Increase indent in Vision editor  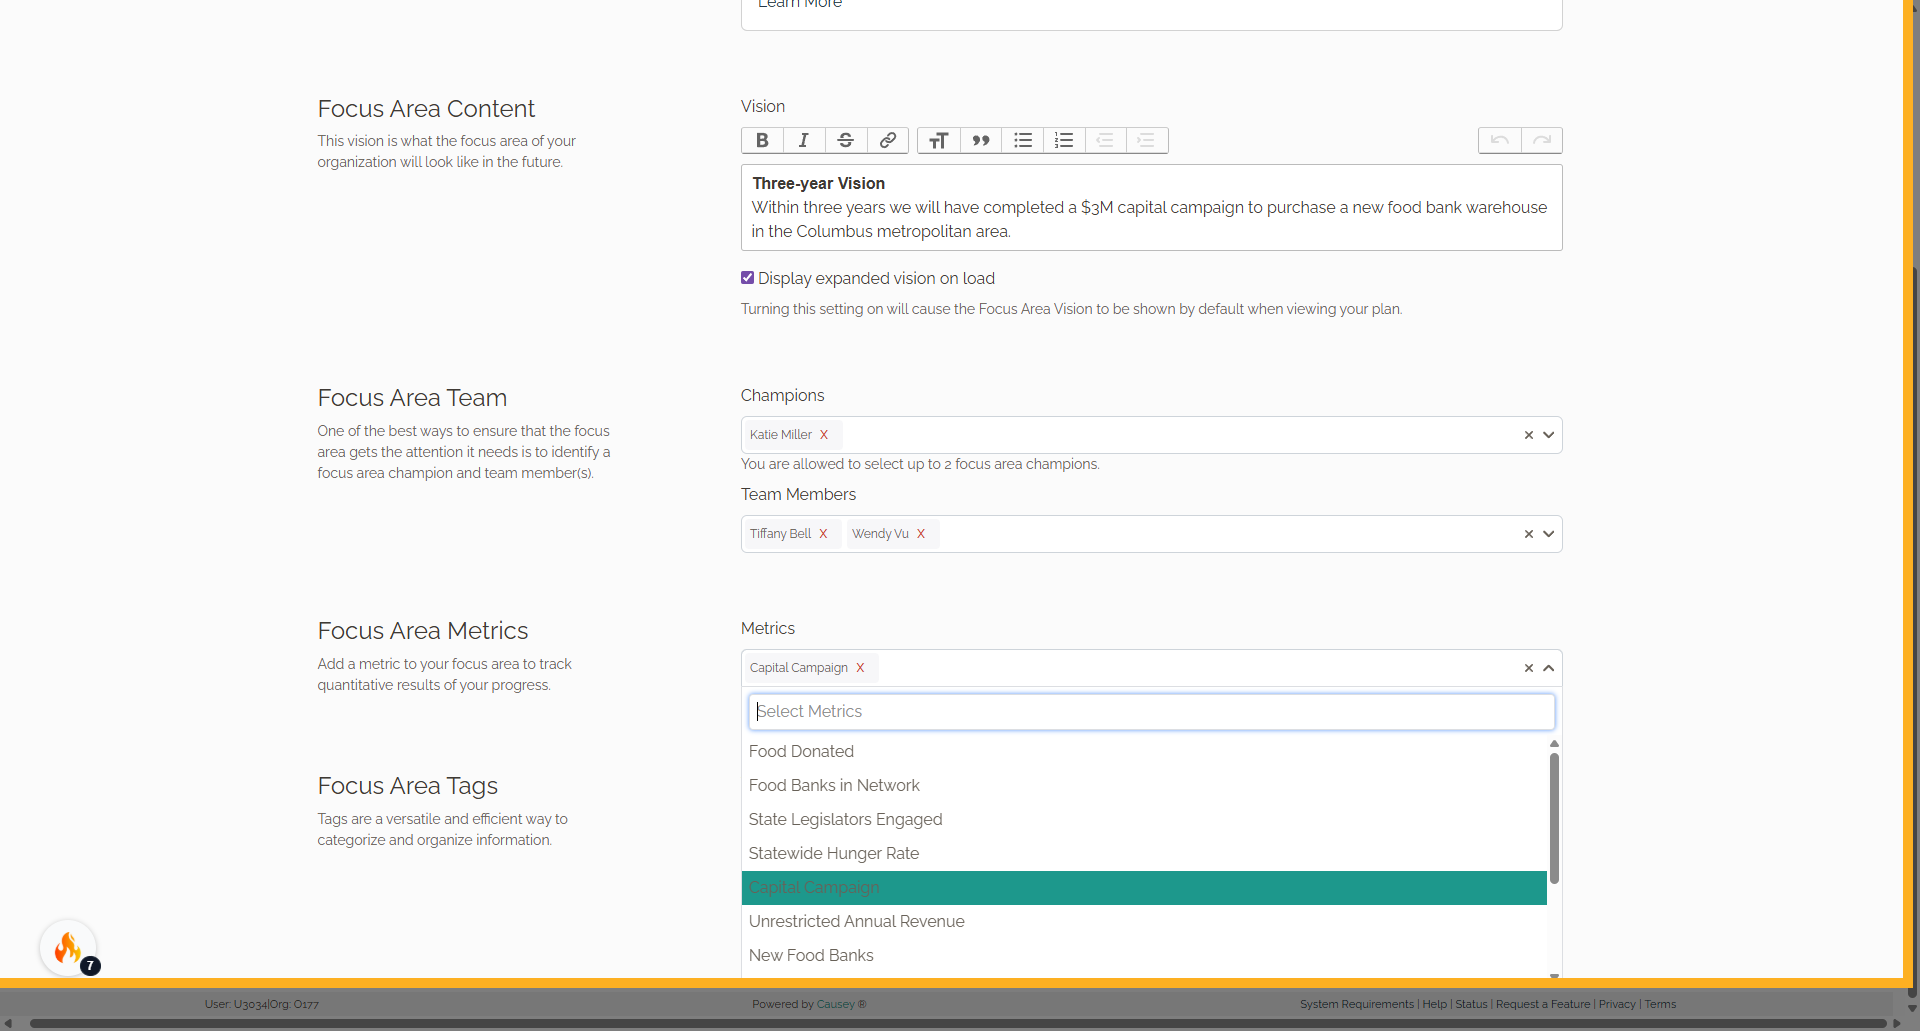1147,140
